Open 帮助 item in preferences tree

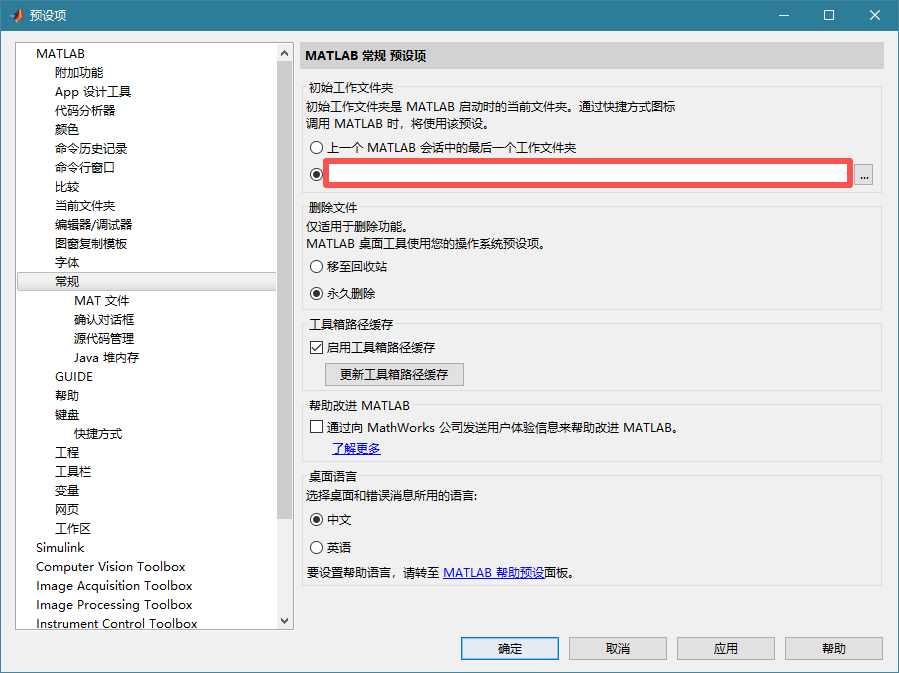(67, 396)
